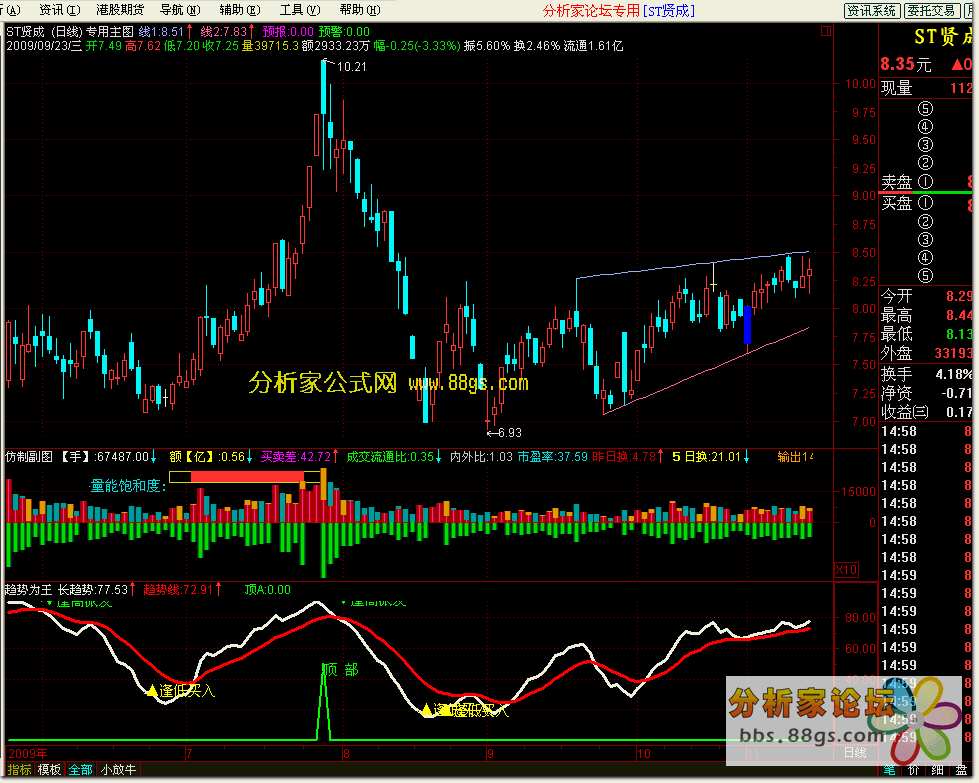Select the 全部 tab
The image size is (979, 783).
click(81, 770)
